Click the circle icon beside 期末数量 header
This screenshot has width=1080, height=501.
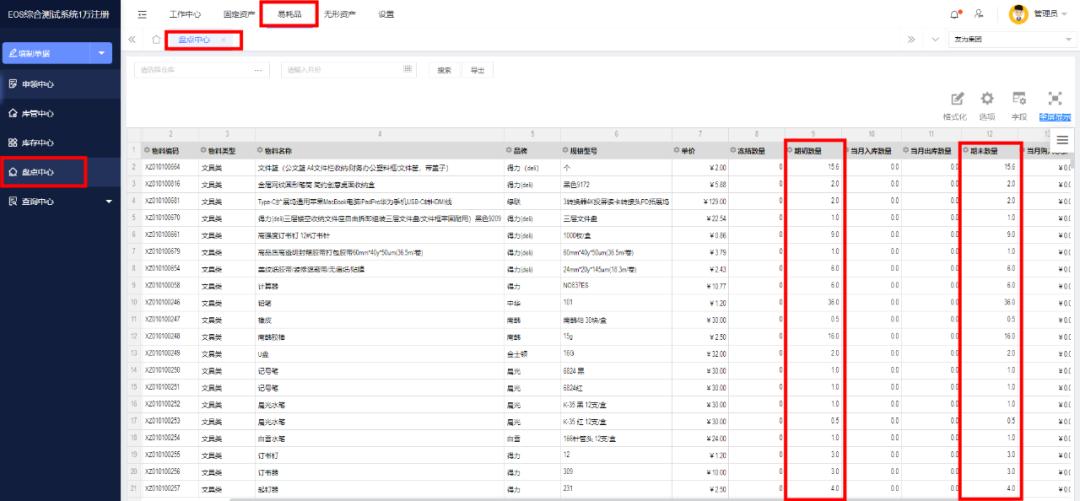coord(966,150)
